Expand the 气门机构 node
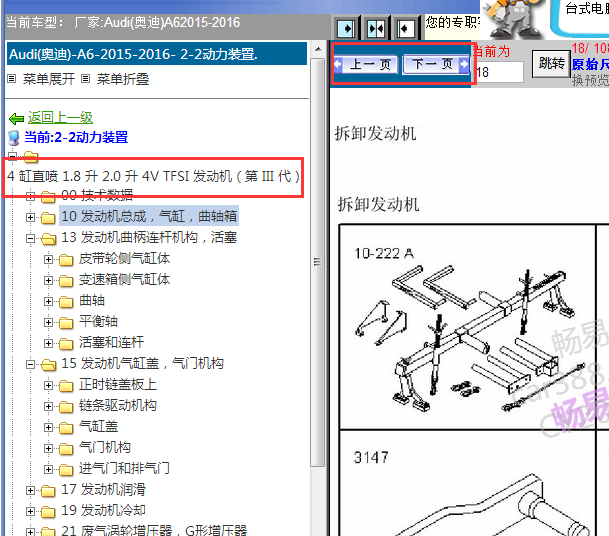Image resolution: width=609 pixels, height=536 pixels. click(x=48, y=448)
